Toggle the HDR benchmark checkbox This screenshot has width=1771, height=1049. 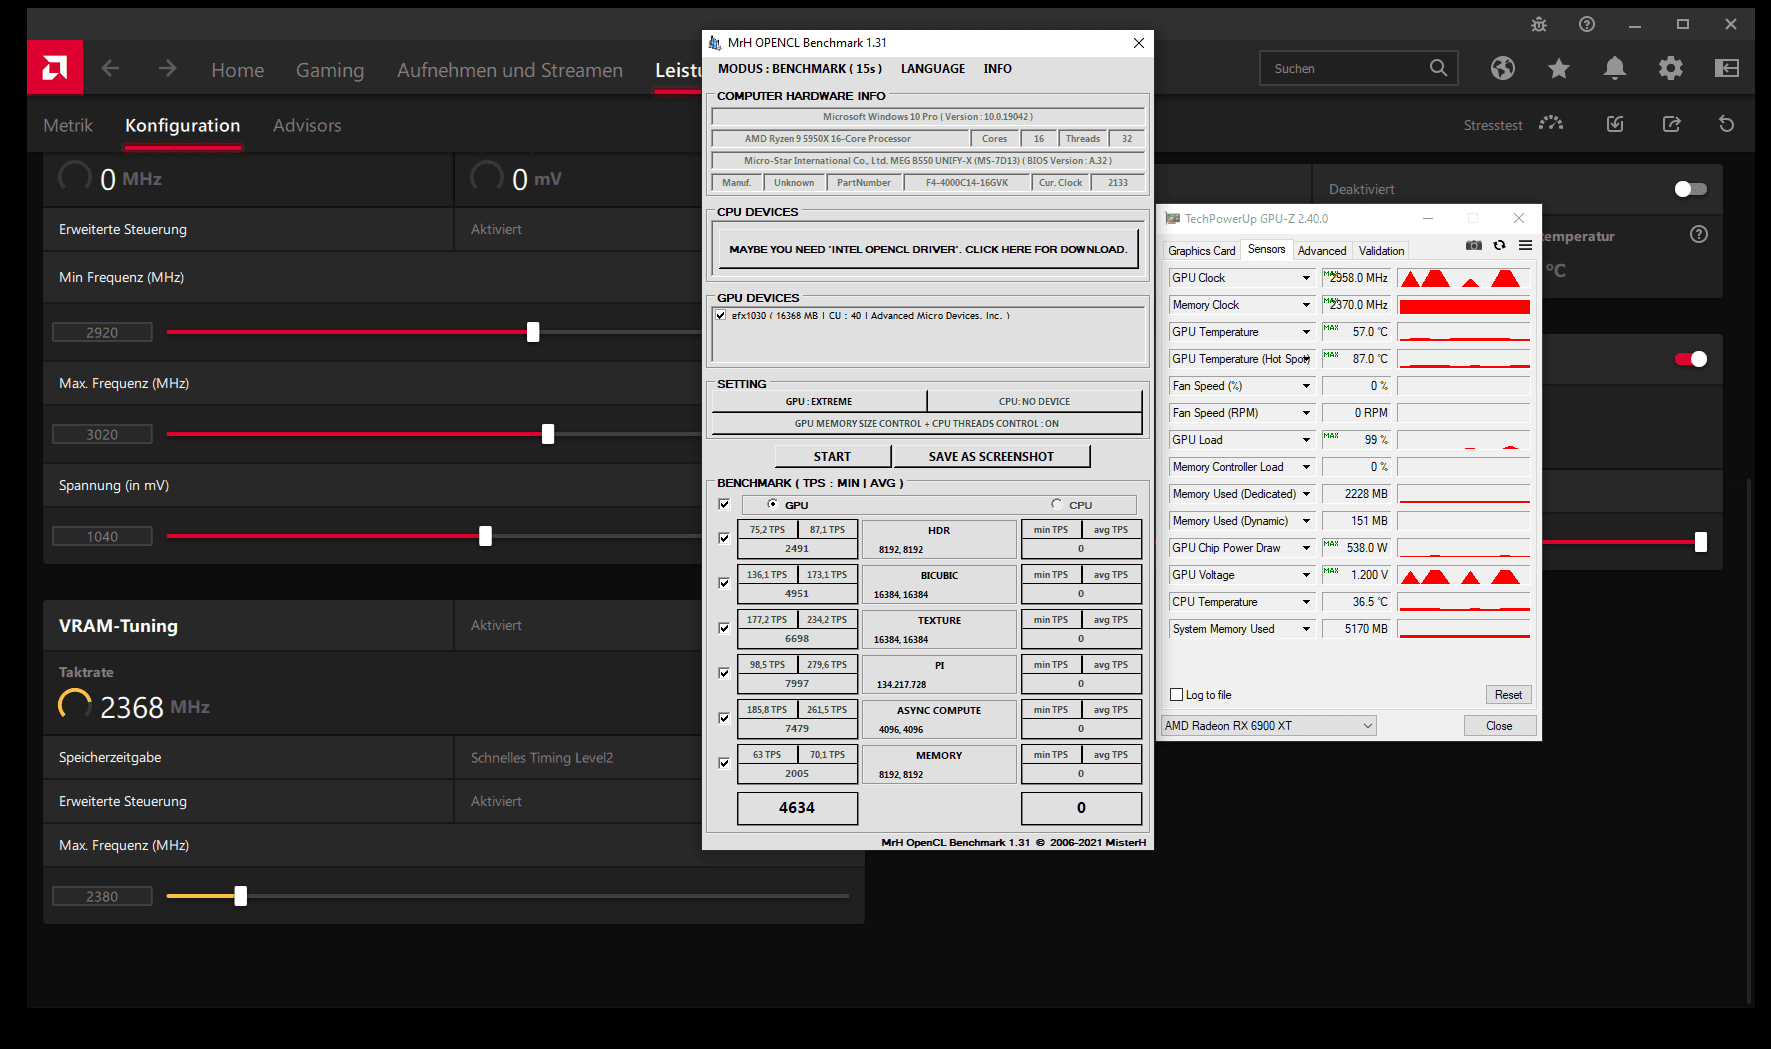724,538
